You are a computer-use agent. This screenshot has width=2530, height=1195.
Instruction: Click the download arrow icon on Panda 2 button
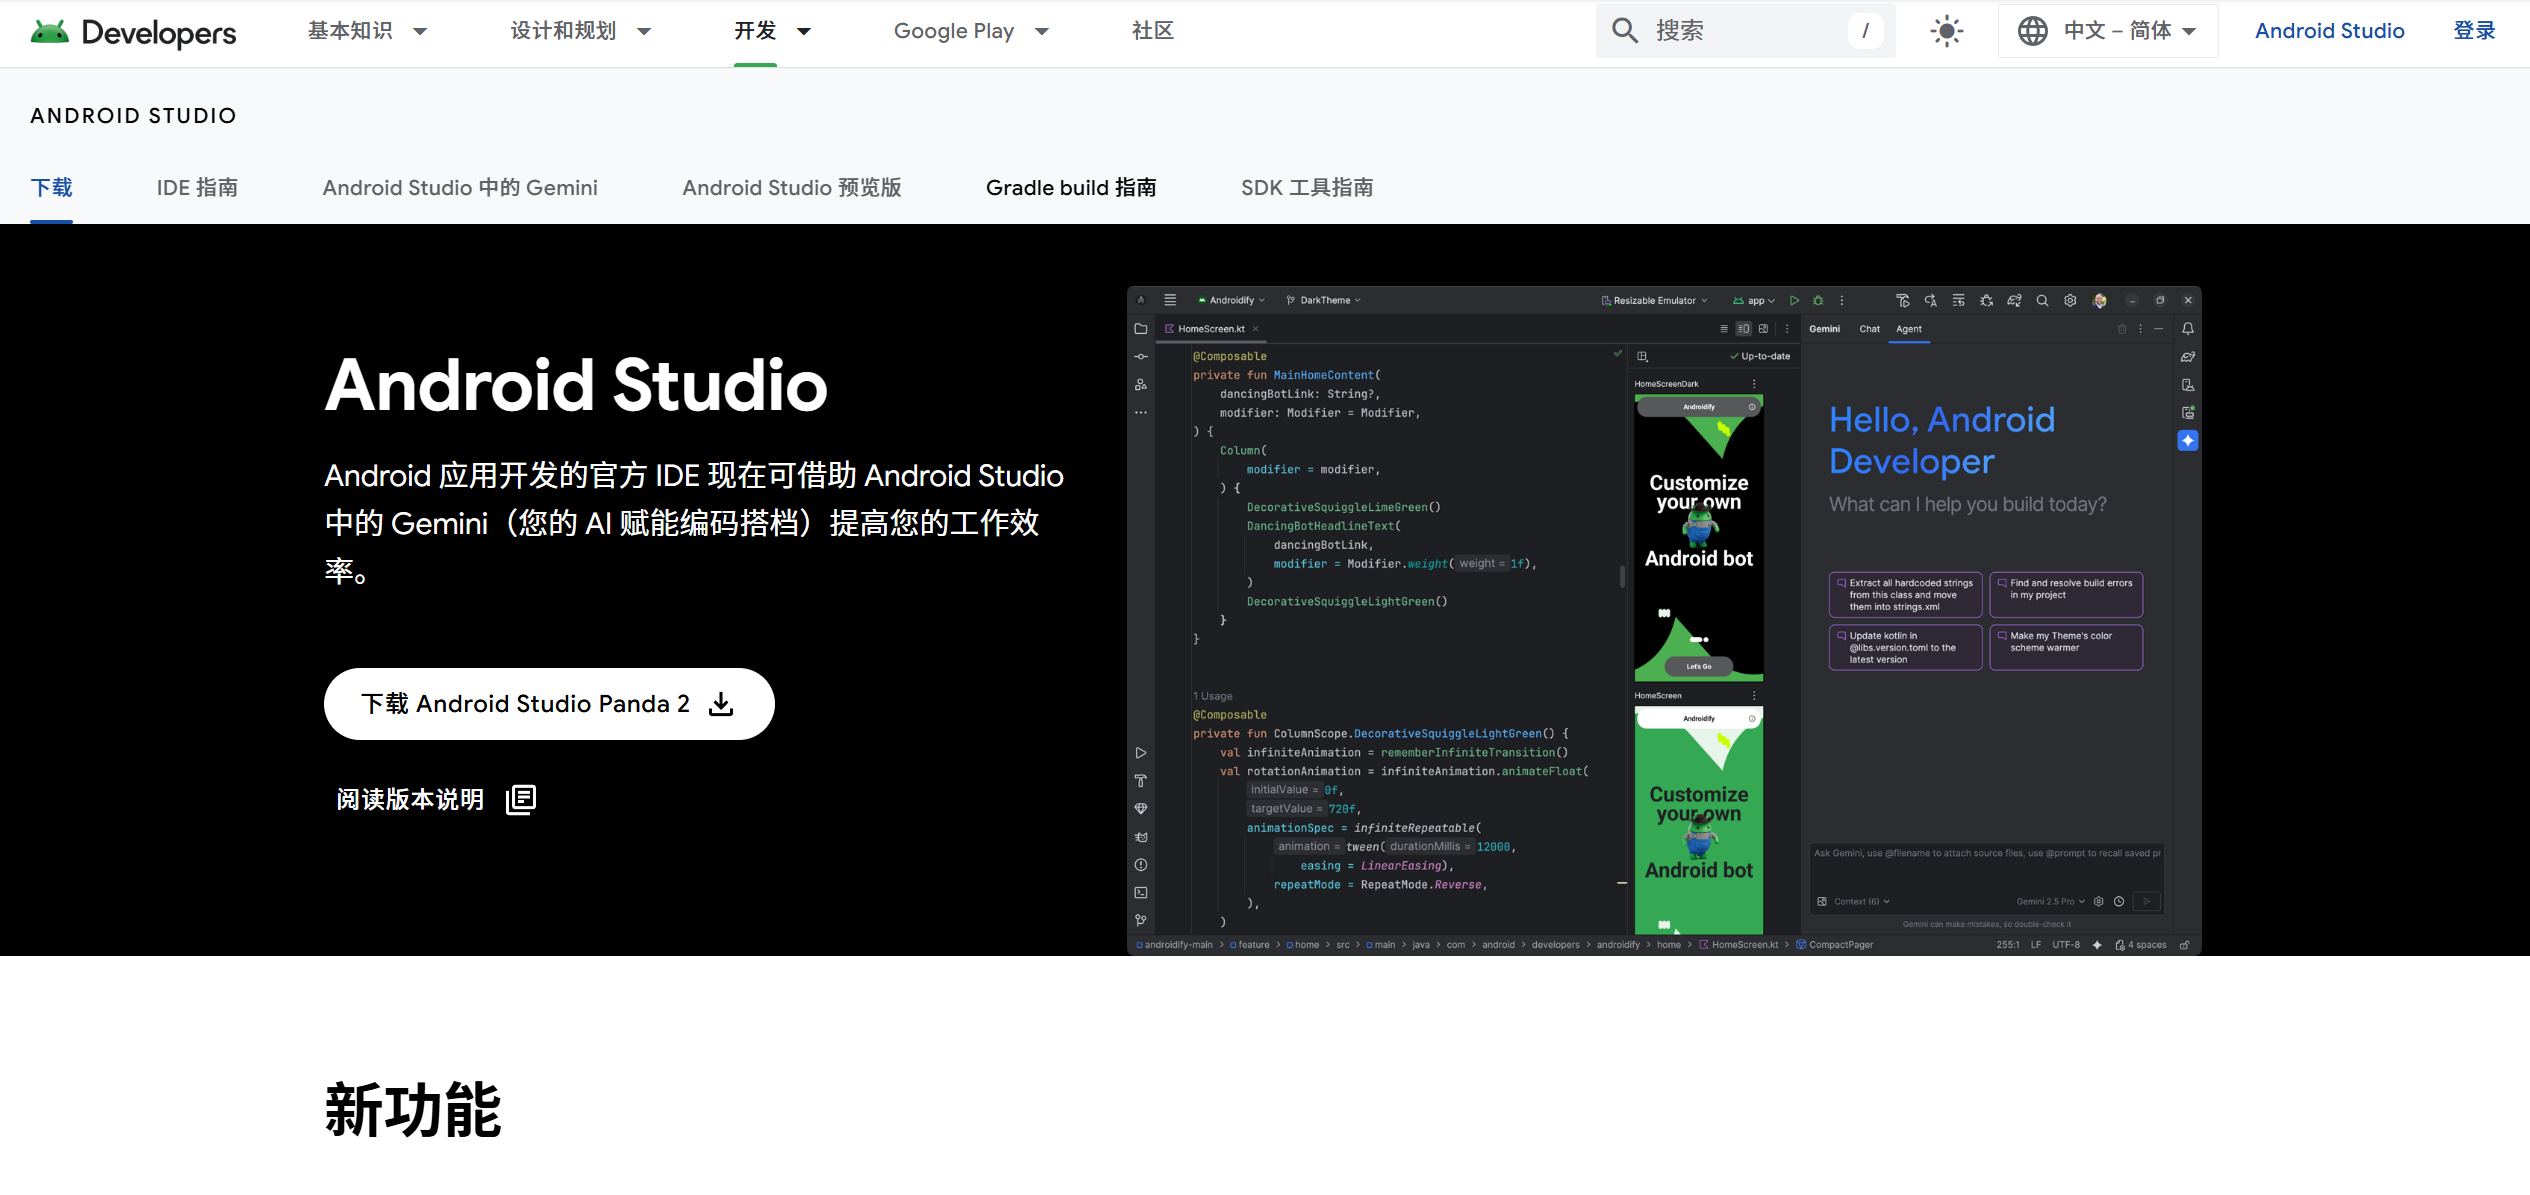pos(721,704)
